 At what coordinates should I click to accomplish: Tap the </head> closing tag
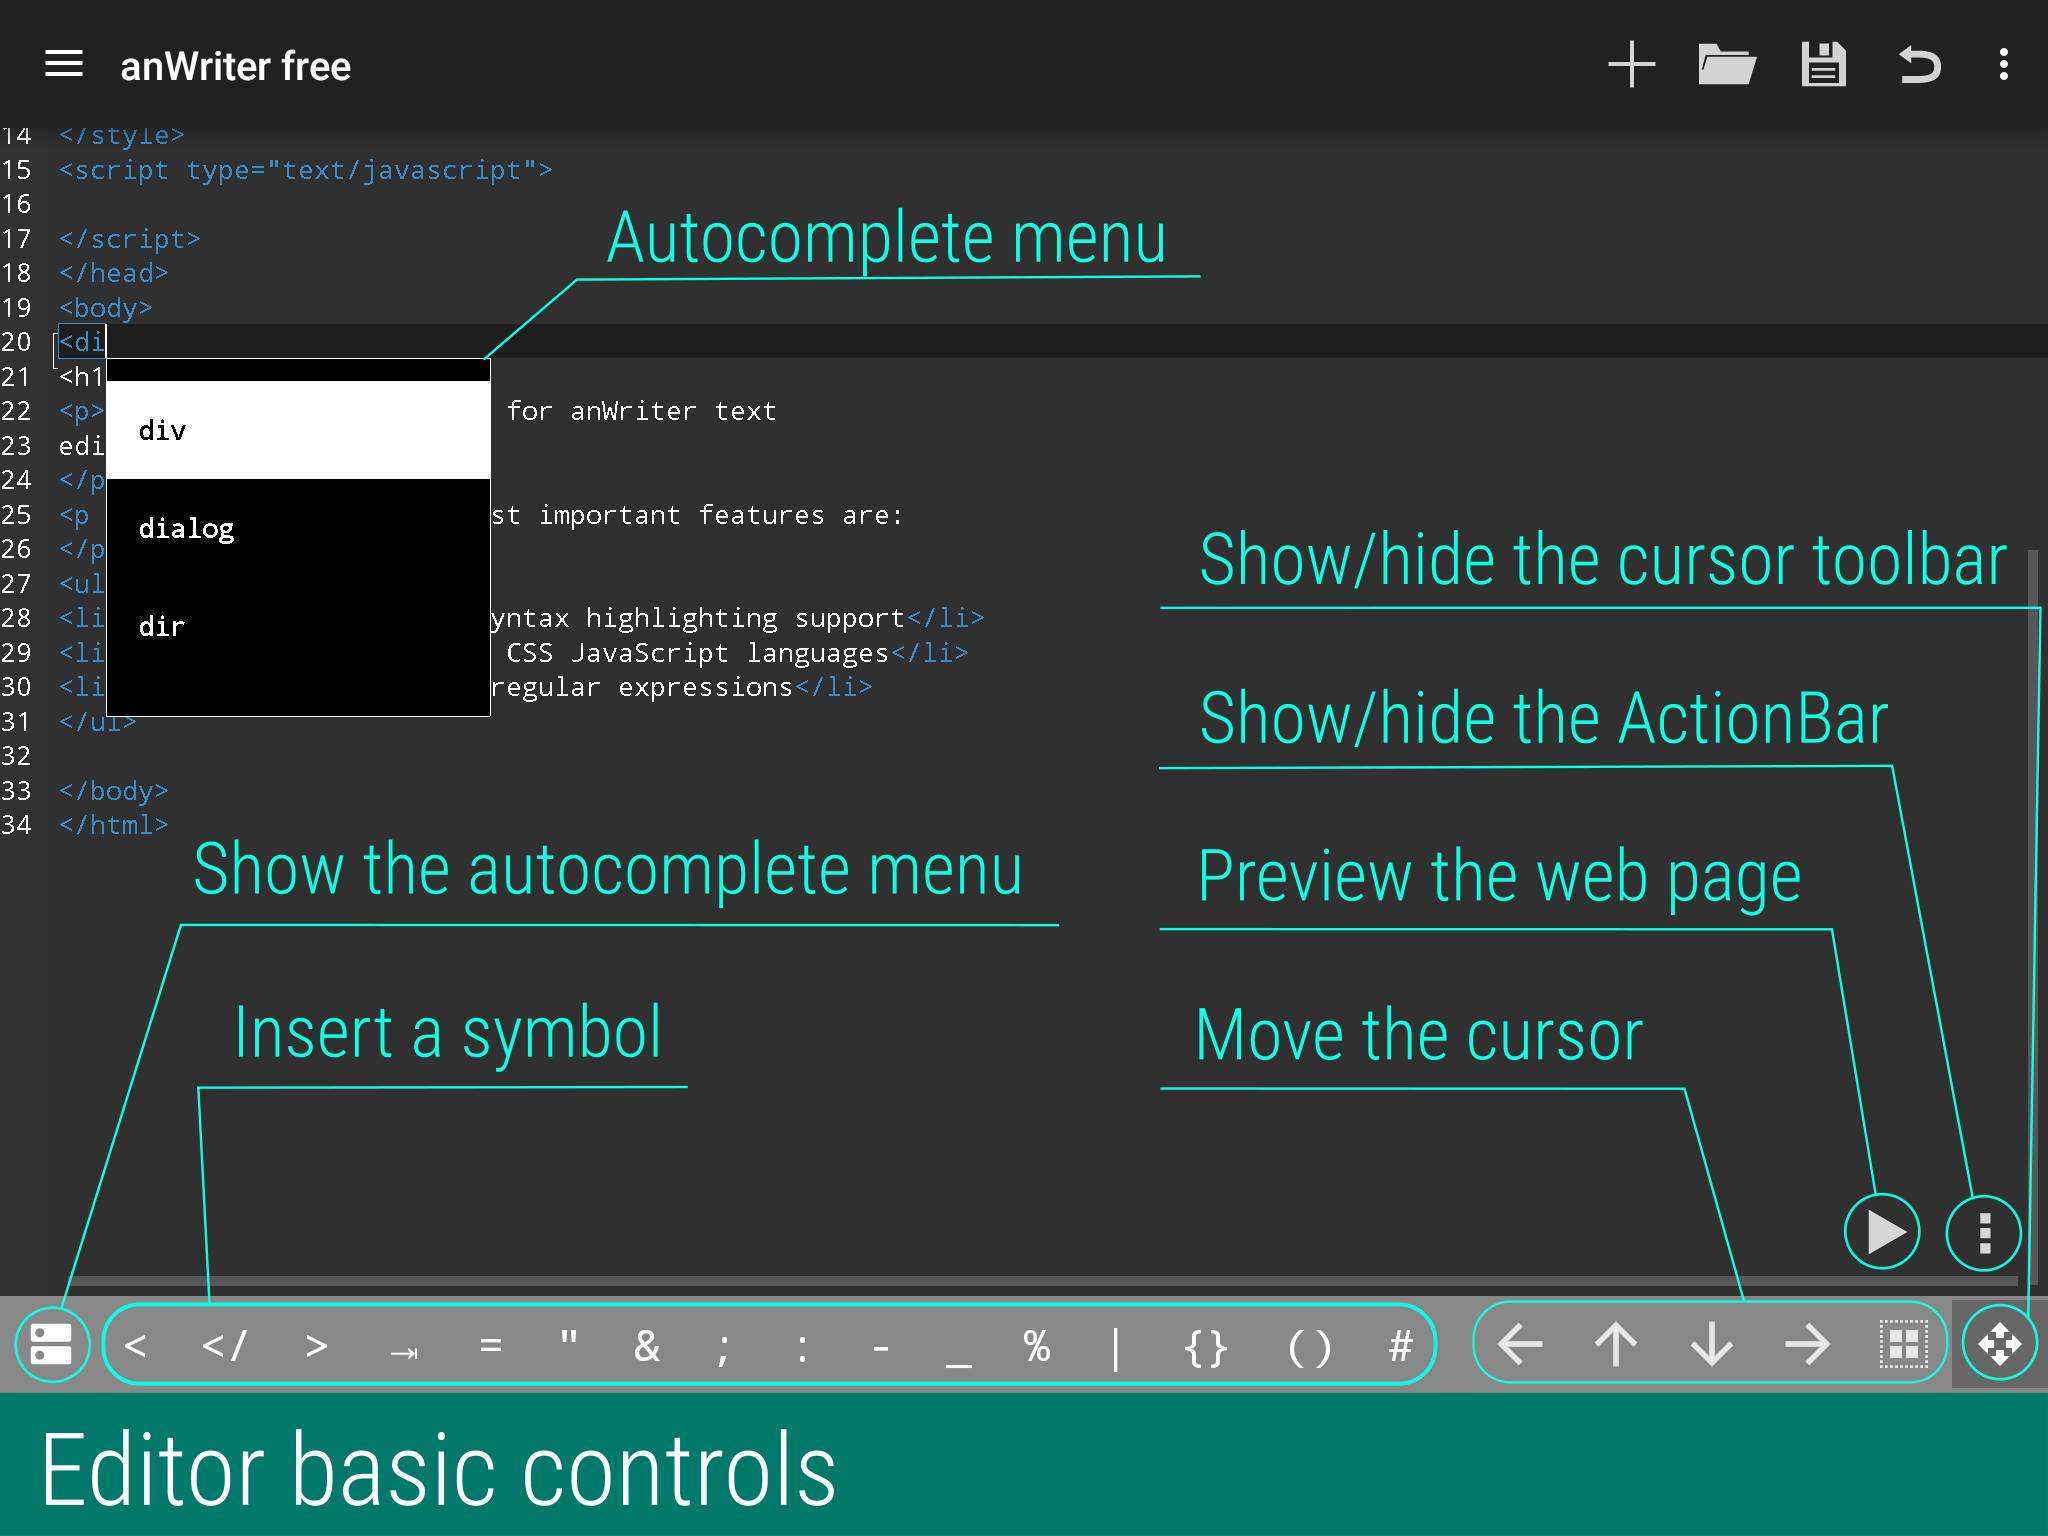(113, 273)
